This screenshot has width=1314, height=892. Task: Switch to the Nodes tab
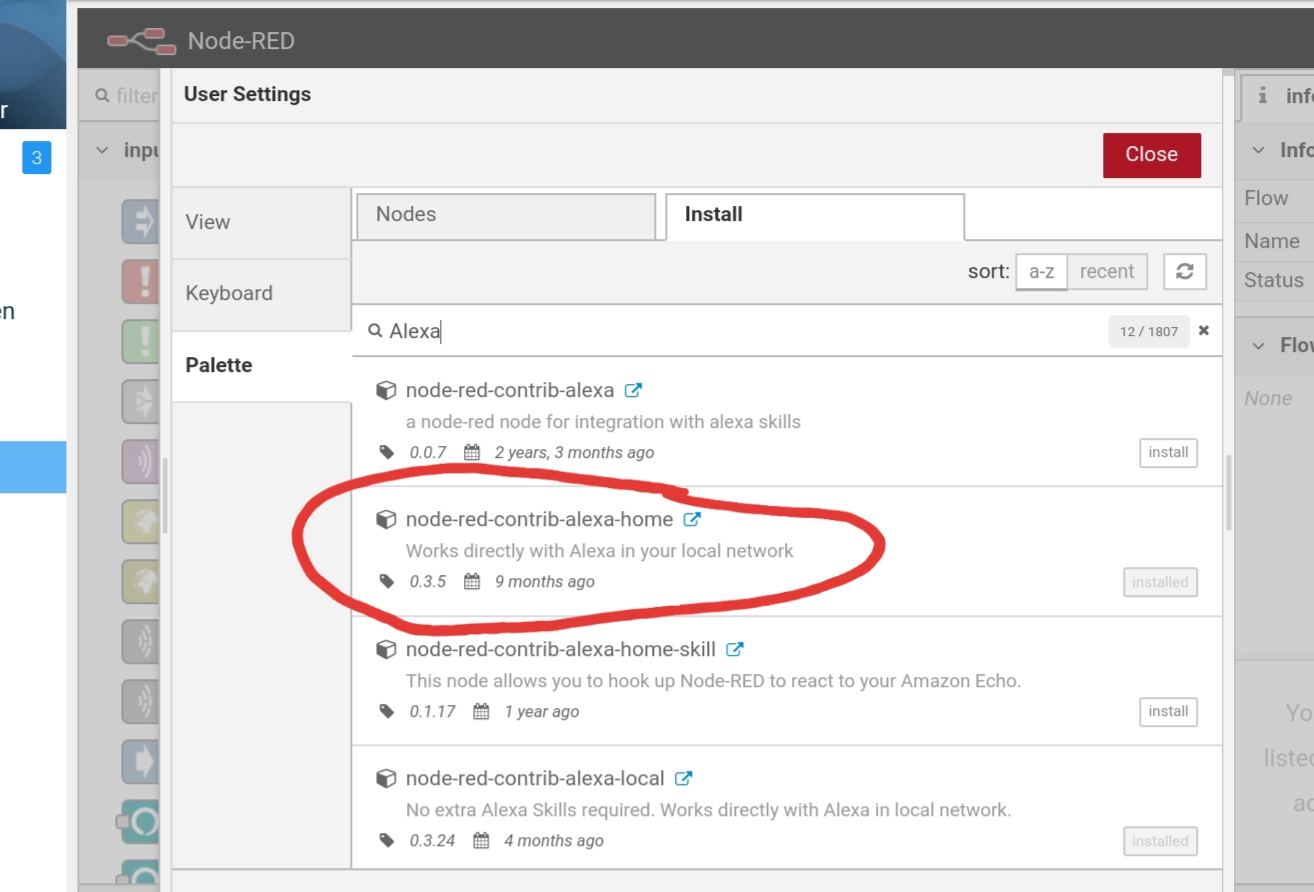[506, 216]
